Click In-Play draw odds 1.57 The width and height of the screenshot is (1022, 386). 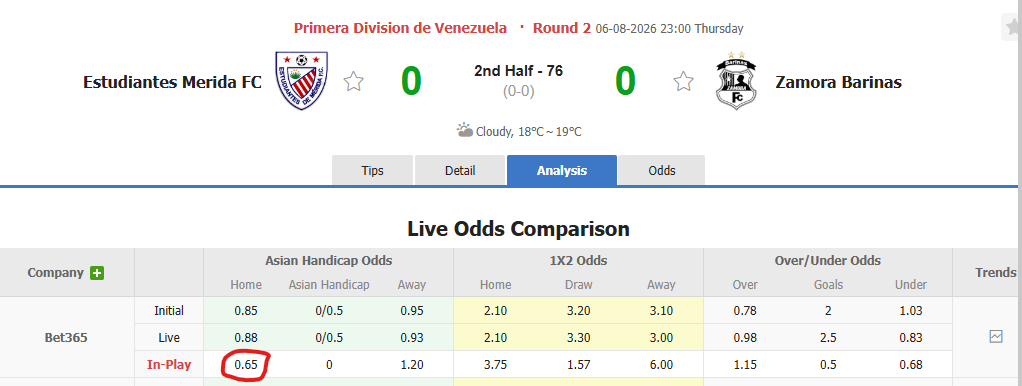click(x=578, y=365)
